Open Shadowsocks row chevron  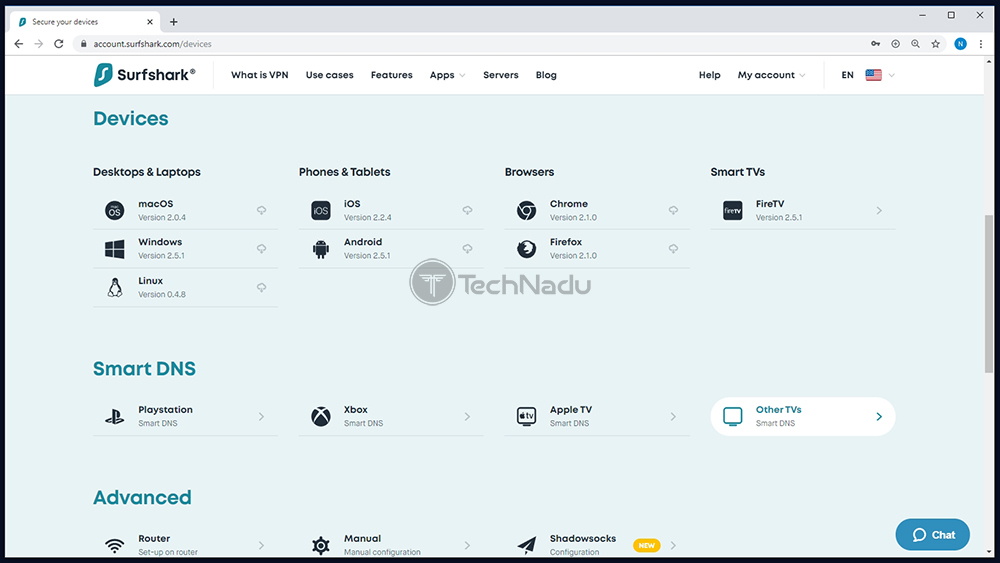pyautogui.click(x=673, y=545)
